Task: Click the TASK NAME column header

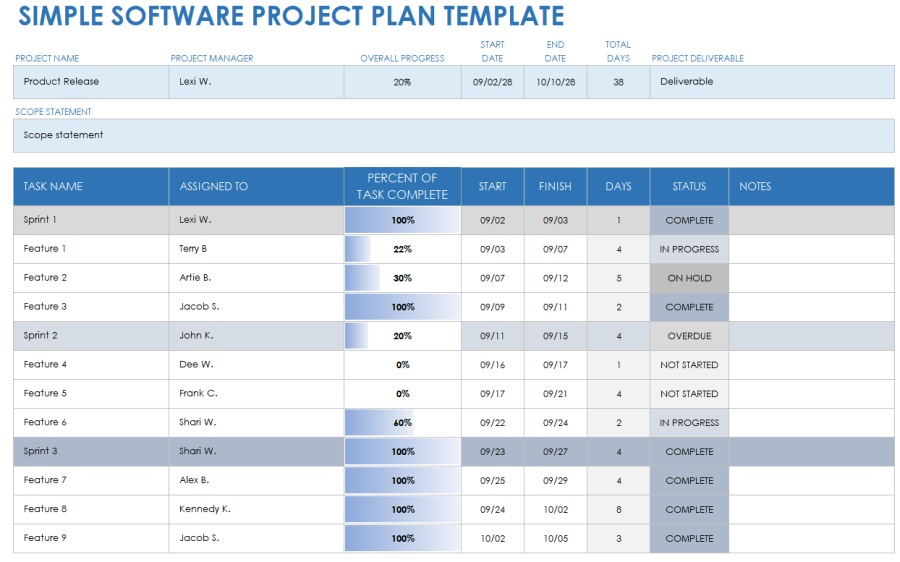Action: coord(90,186)
